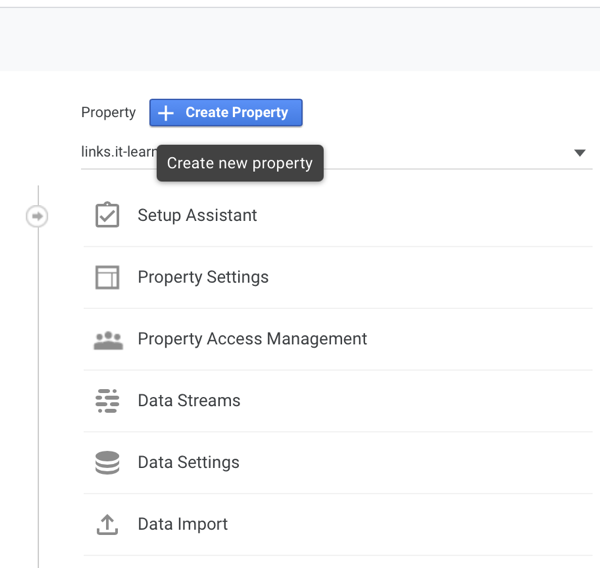Click the Data Settings database icon
This screenshot has width=600, height=568.
107,463
